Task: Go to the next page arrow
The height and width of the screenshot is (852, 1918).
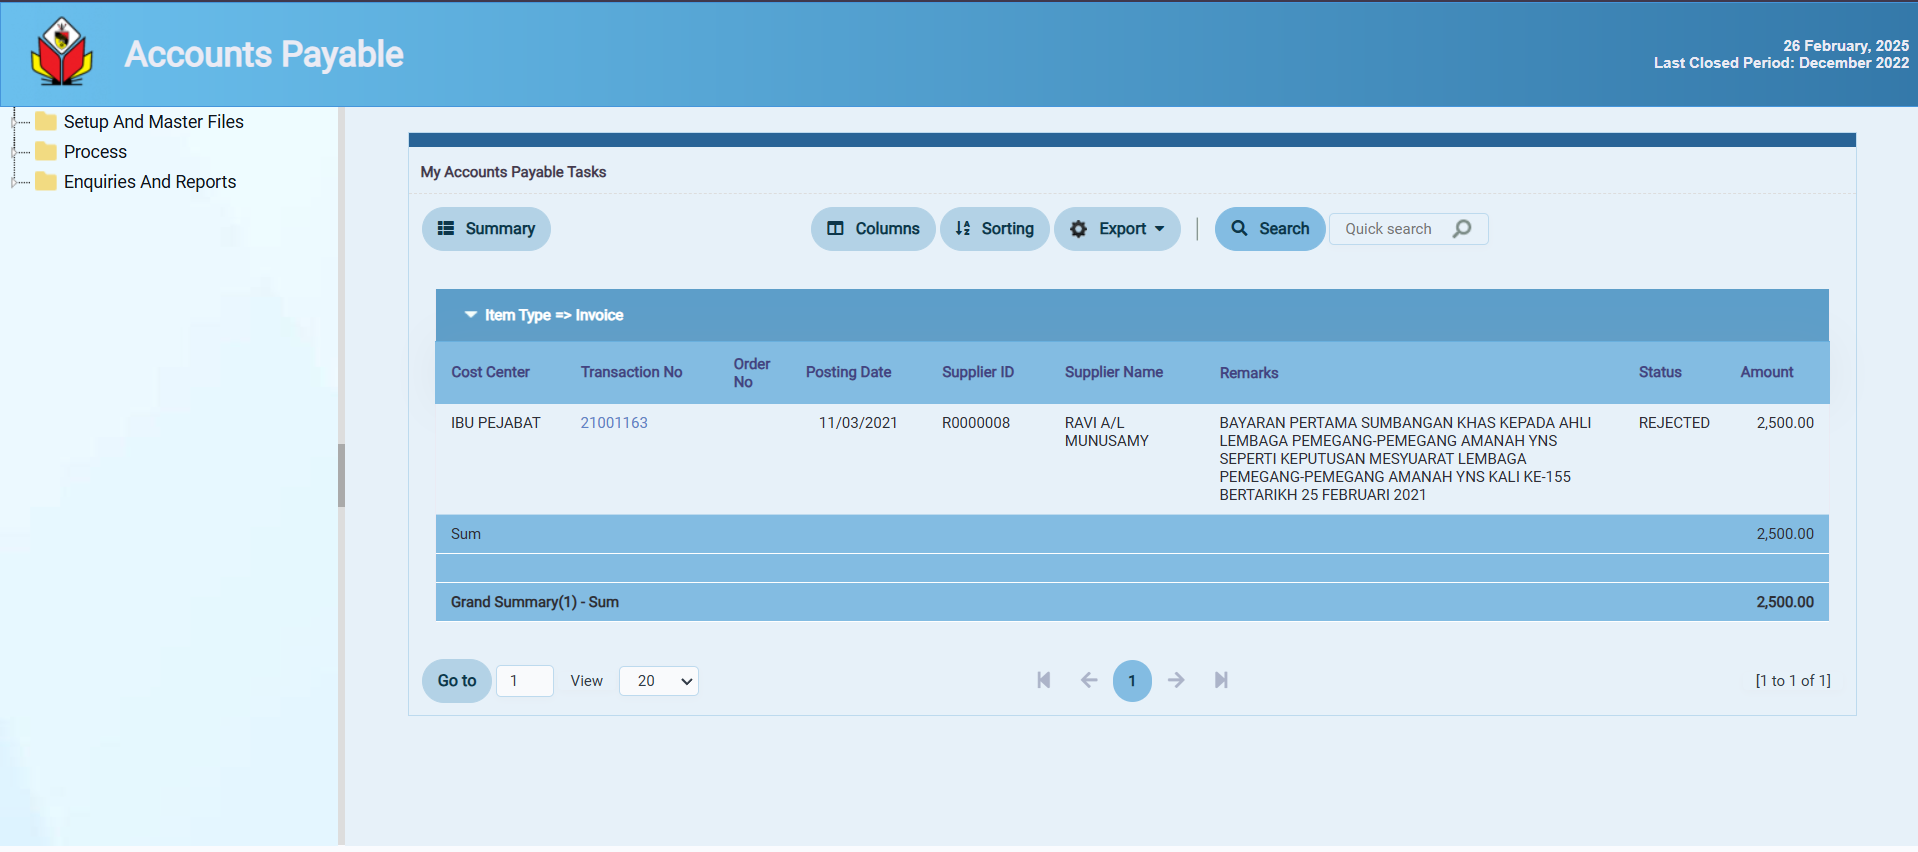Action: (1176, 680)
